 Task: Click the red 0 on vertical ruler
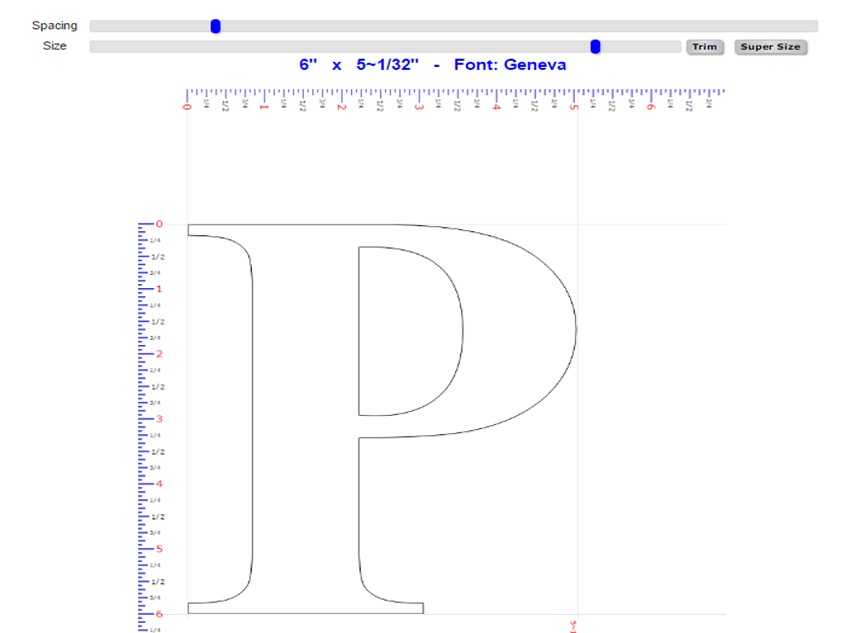coord(159,224)
